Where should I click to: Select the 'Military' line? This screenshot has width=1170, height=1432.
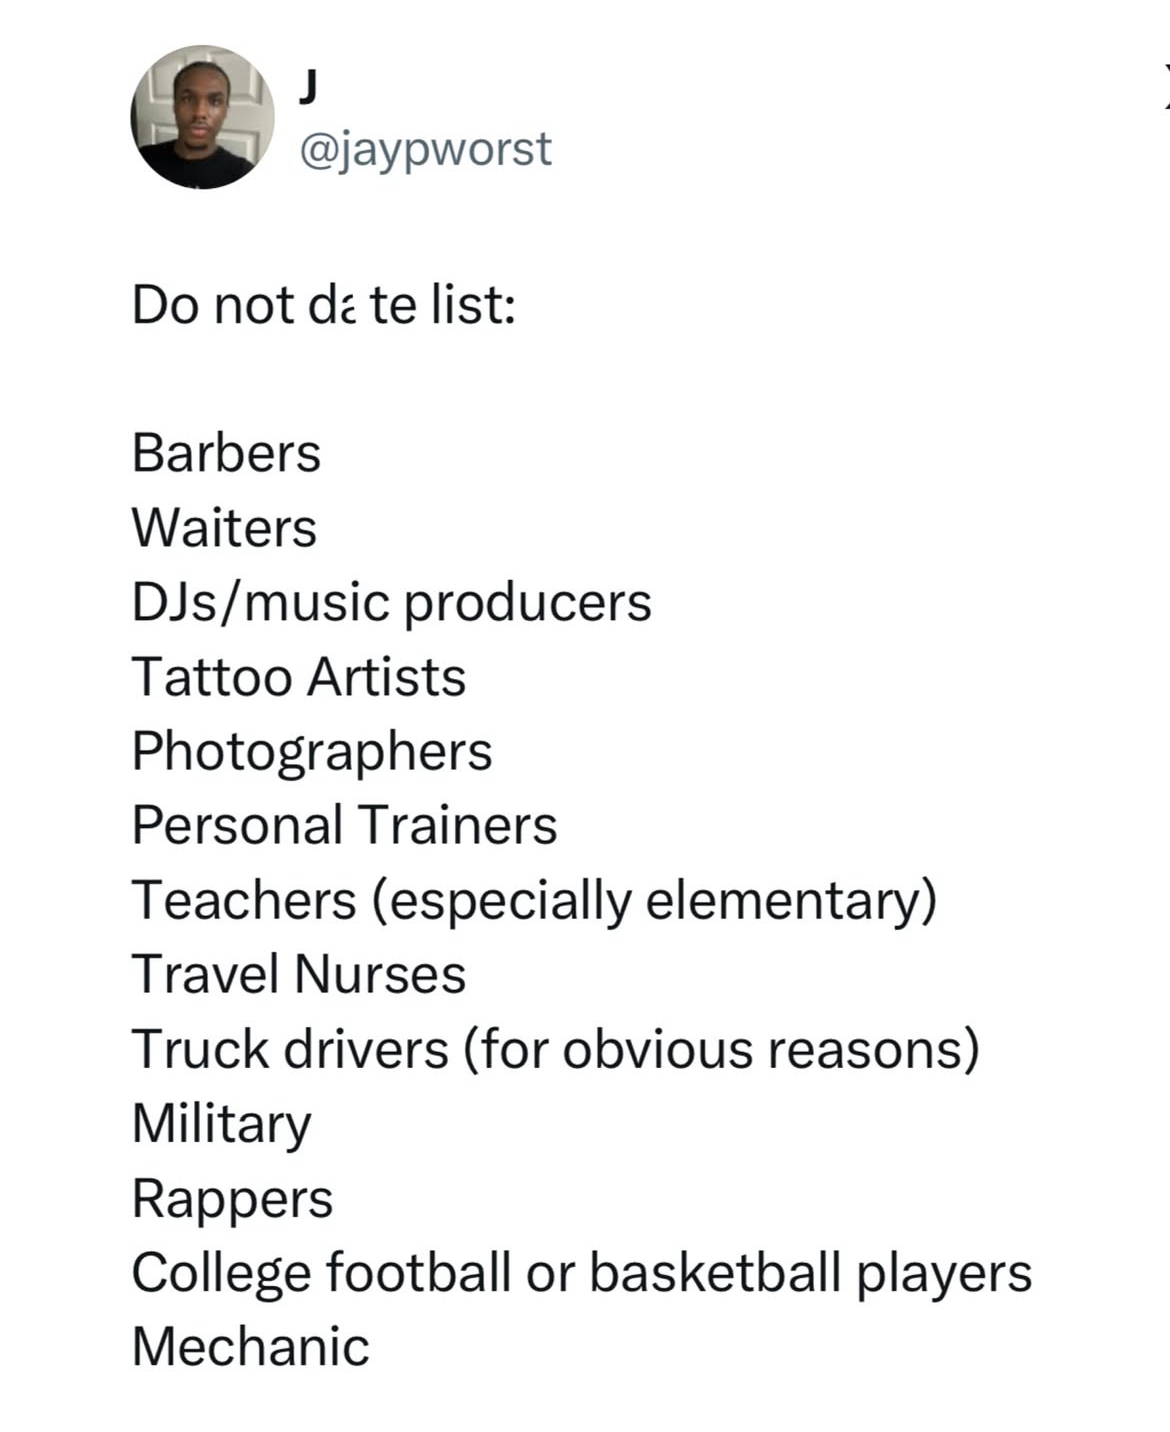(222, 1125)
